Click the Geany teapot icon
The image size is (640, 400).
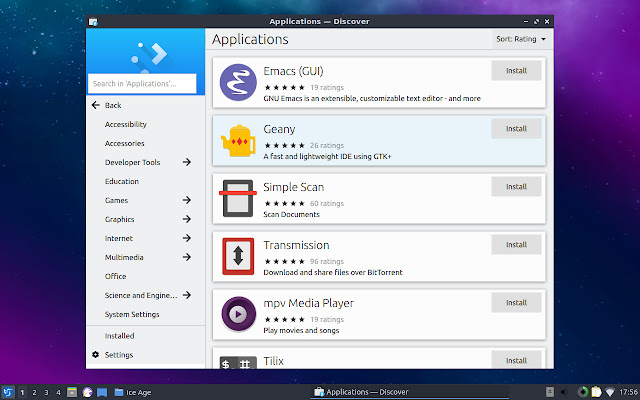(238, 140)
